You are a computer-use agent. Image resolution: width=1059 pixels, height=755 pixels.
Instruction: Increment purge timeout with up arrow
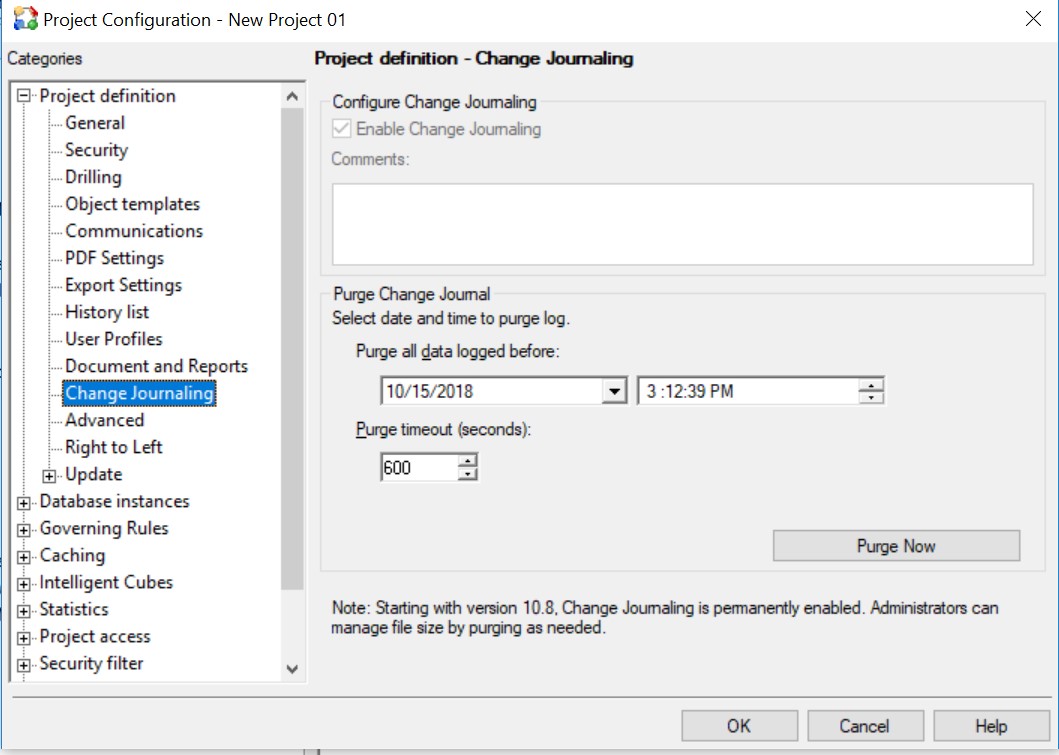pos(467,461)
